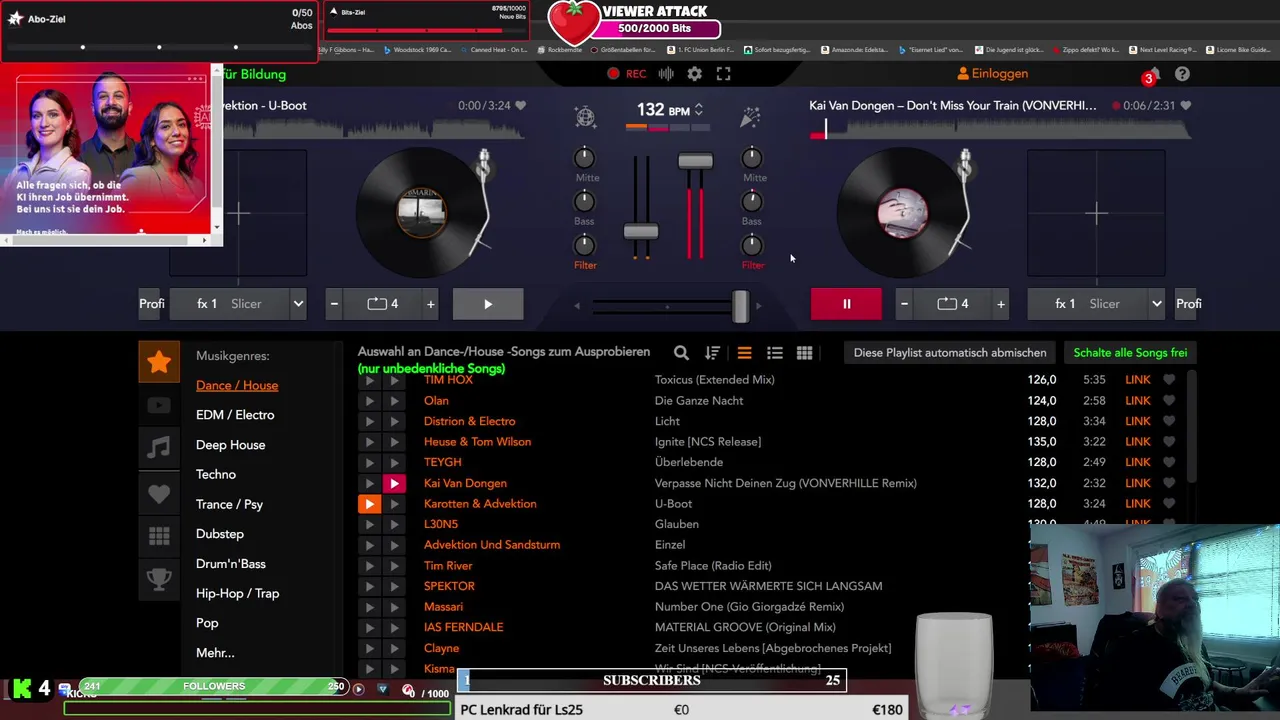Click the Kai Van Dongen artist name
The width and height of the screenshot is (1280, 720).
click(465, 483)
